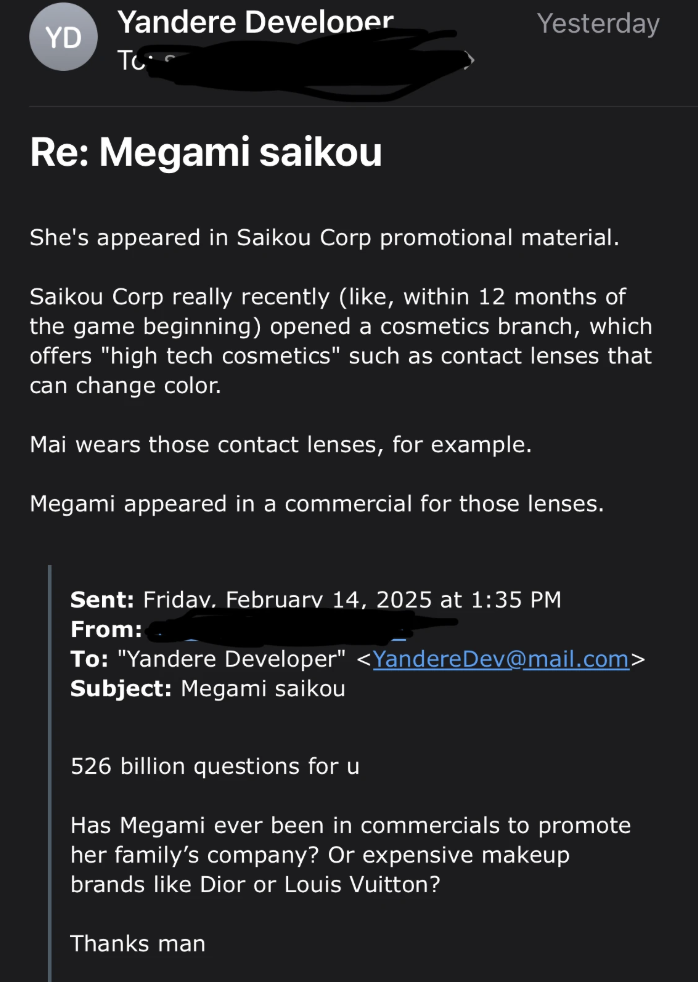Tap the To: label under the sender name
Image resolution: width=698 pixels, height=982 pixels.
(130, 61)
